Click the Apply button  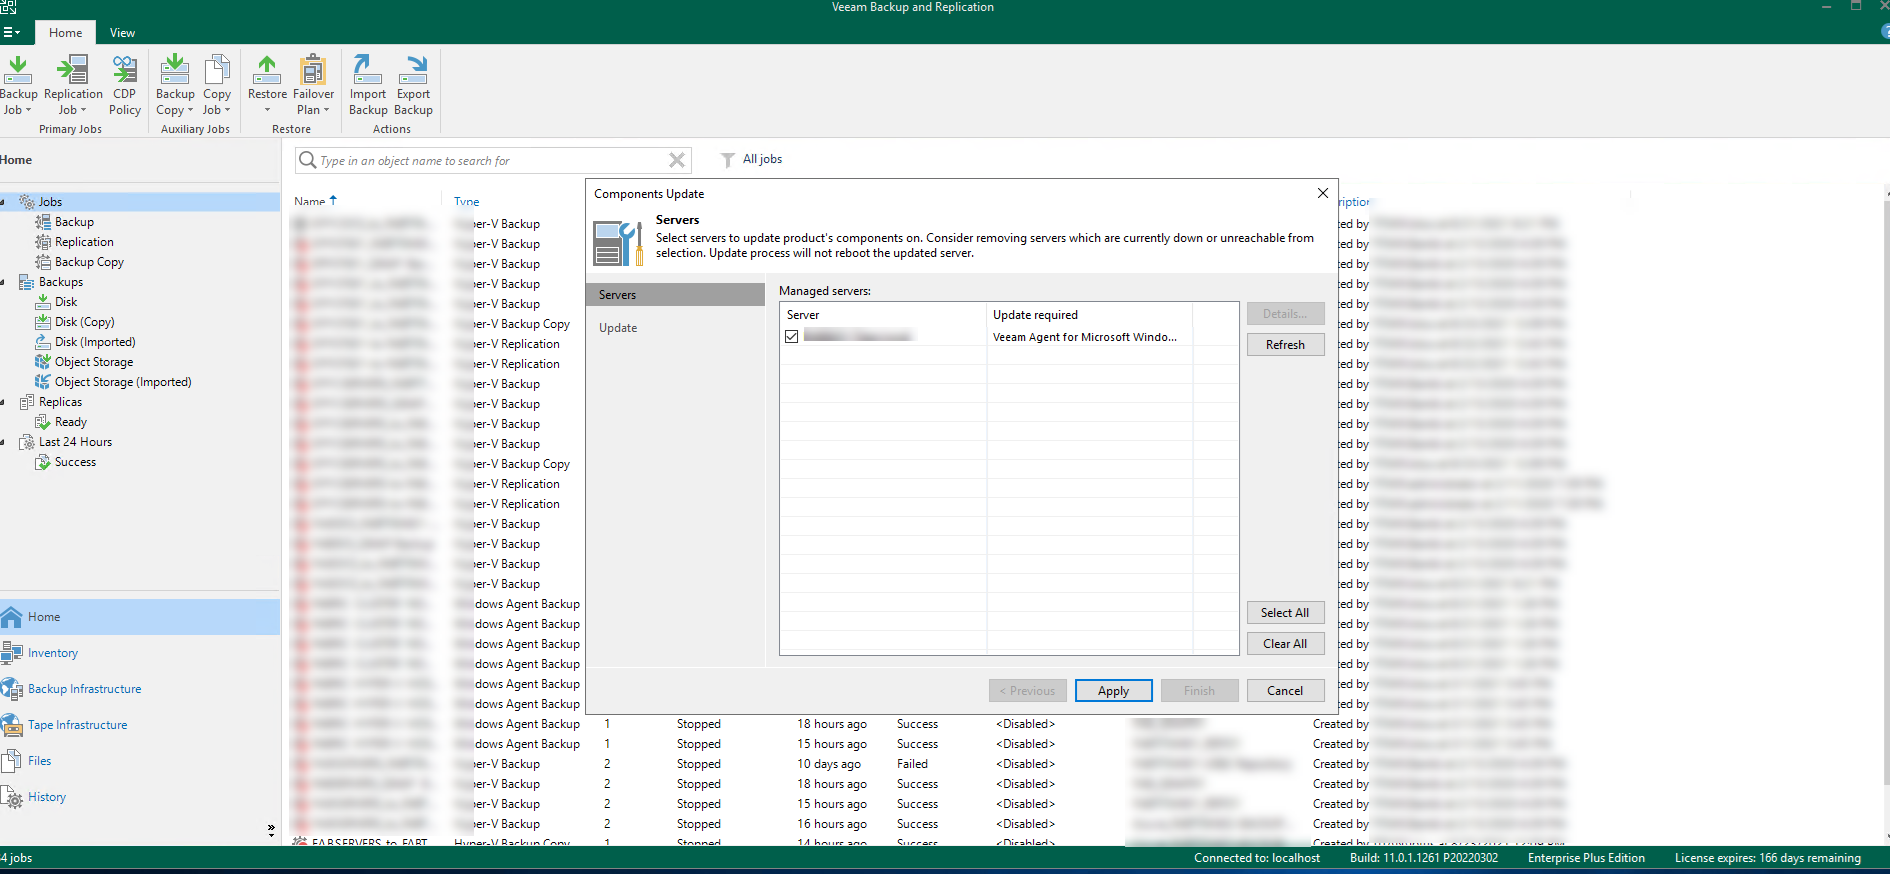(x=1113, y=691)
